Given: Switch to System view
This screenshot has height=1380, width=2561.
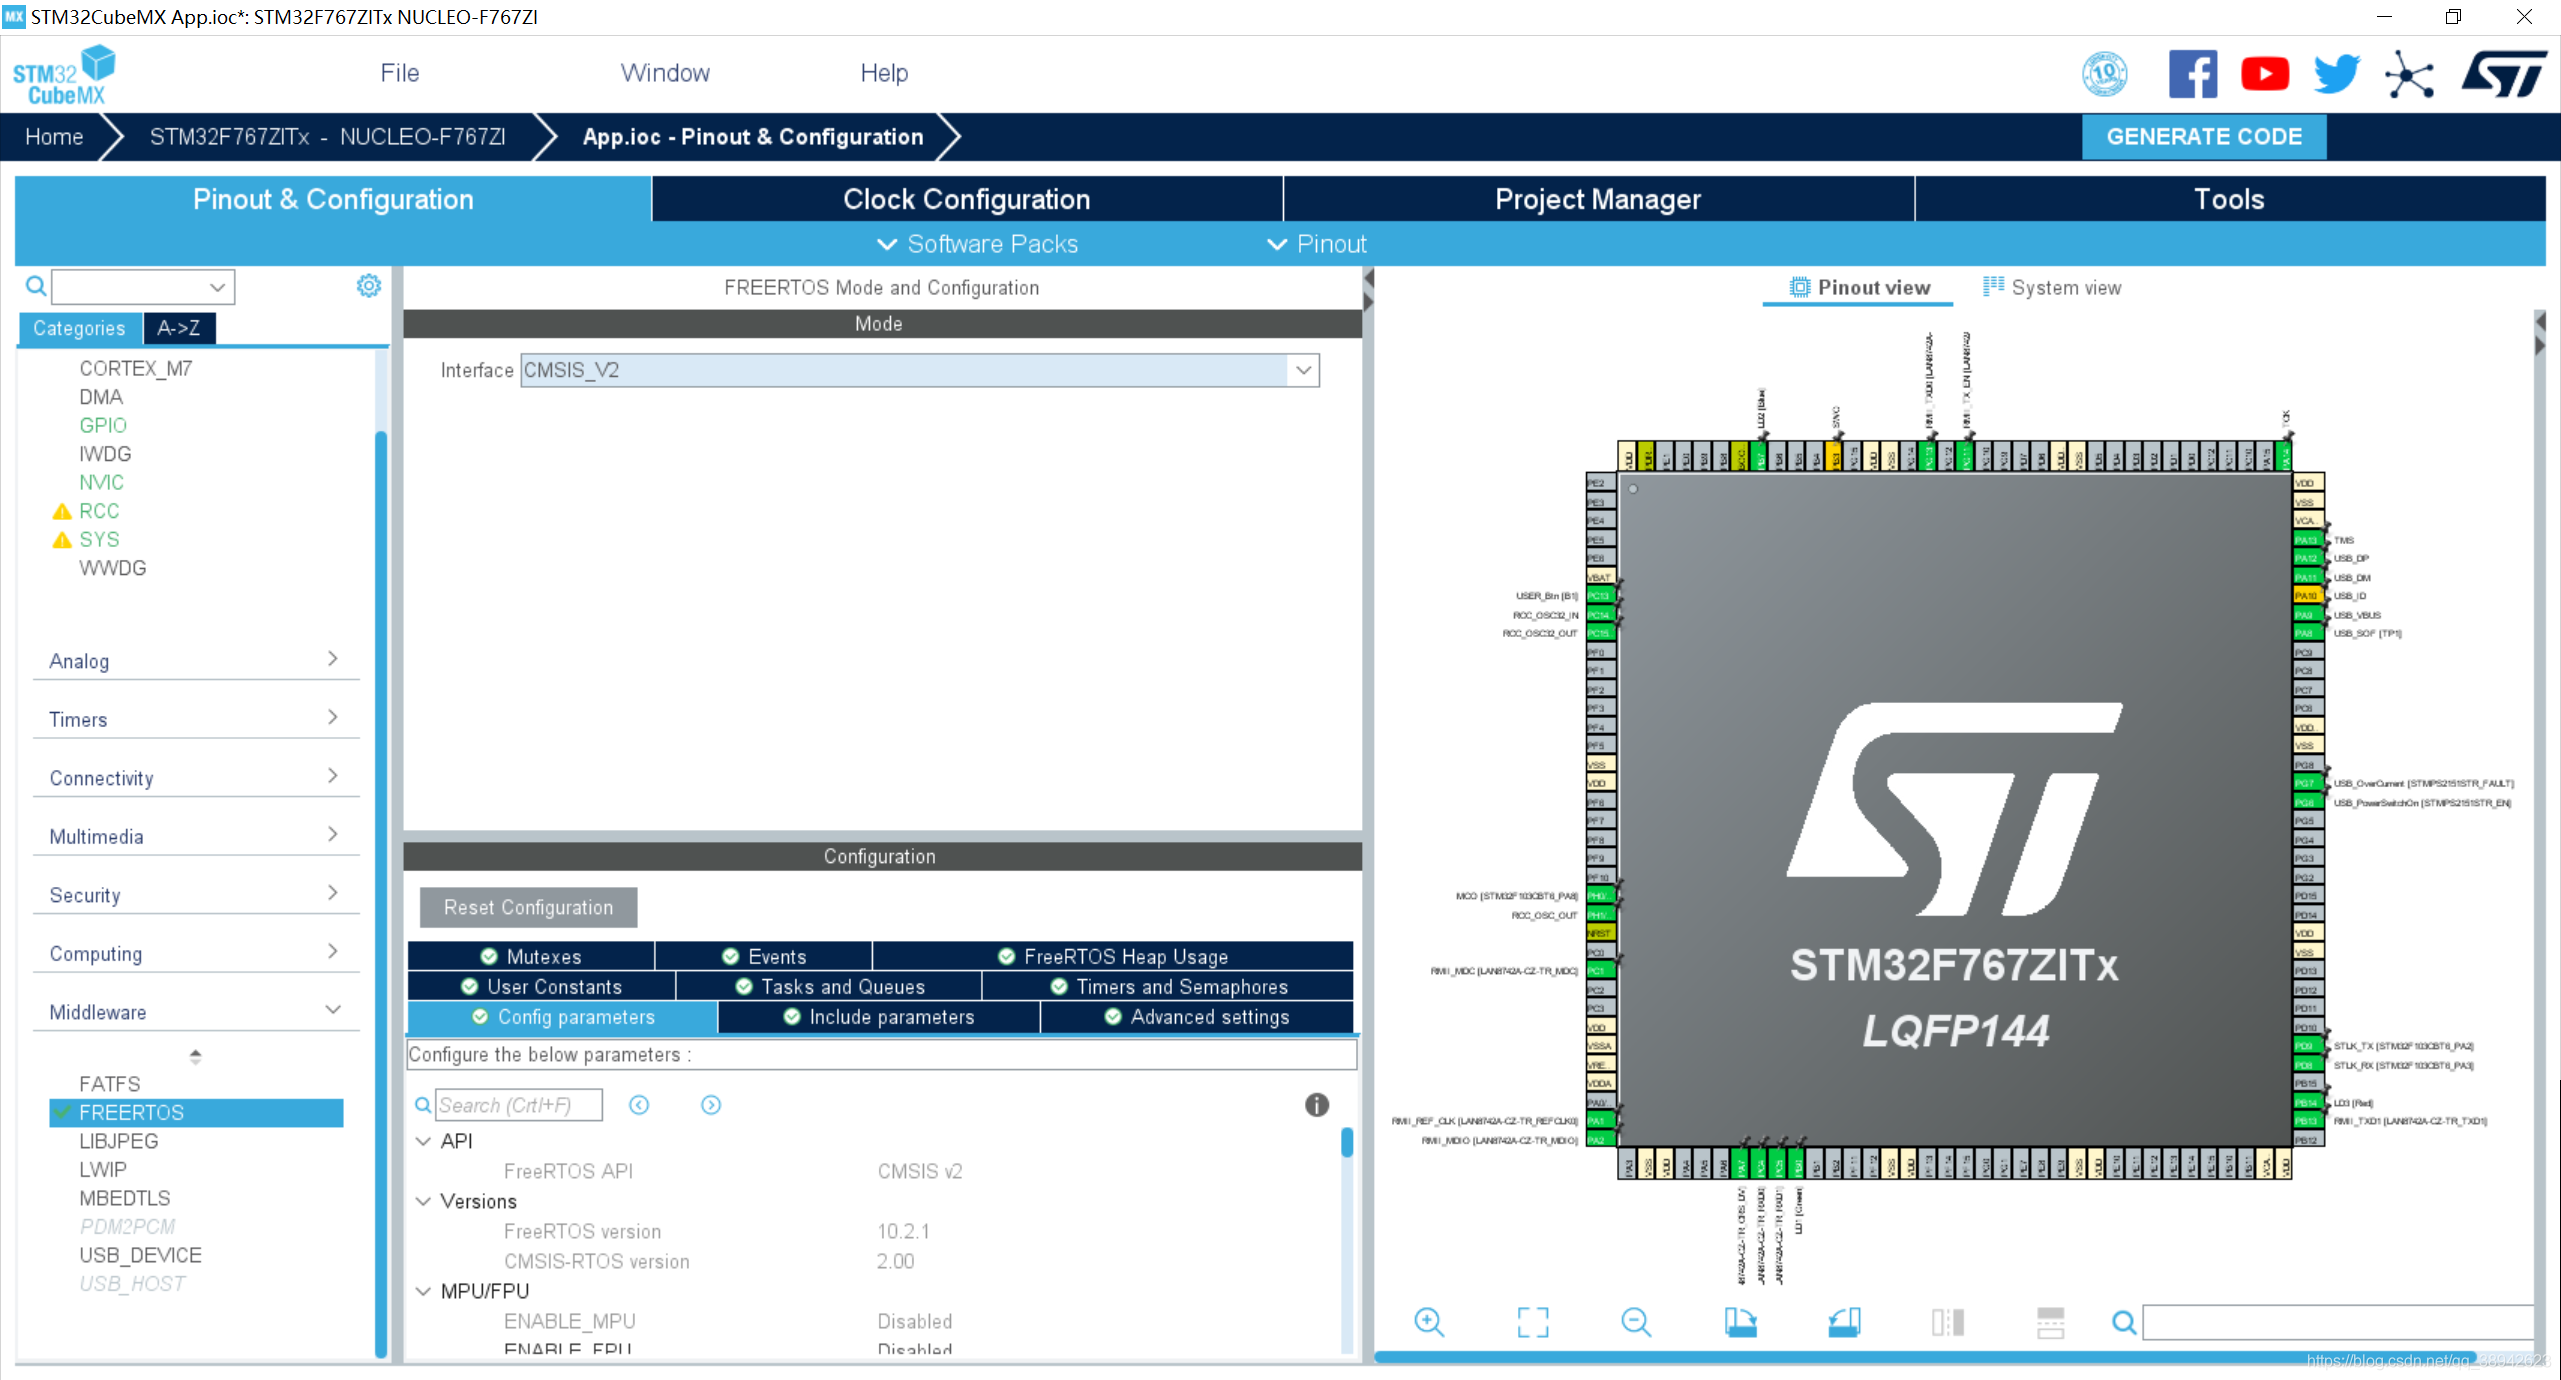Looking at the screenshot, I should pos(2052,288).
